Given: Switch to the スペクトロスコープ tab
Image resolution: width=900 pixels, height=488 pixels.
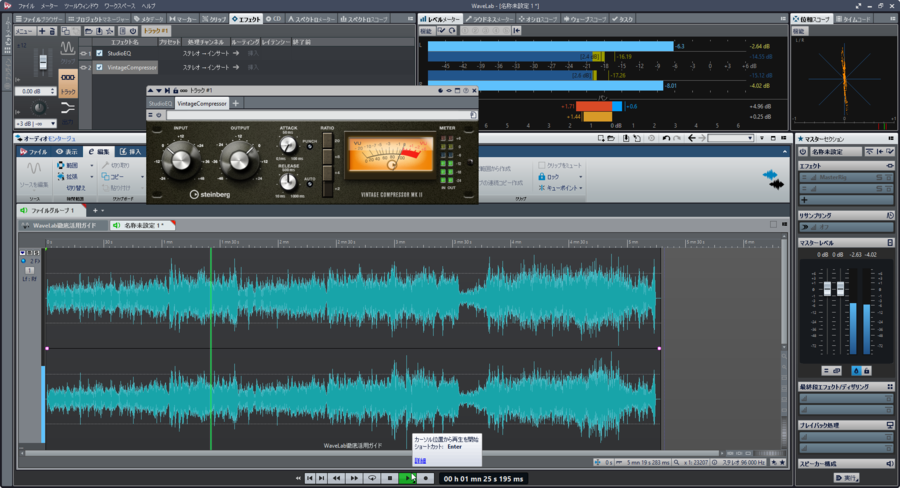Looking at the screenshot, I should pyautogui.click(x=364, y=19).
